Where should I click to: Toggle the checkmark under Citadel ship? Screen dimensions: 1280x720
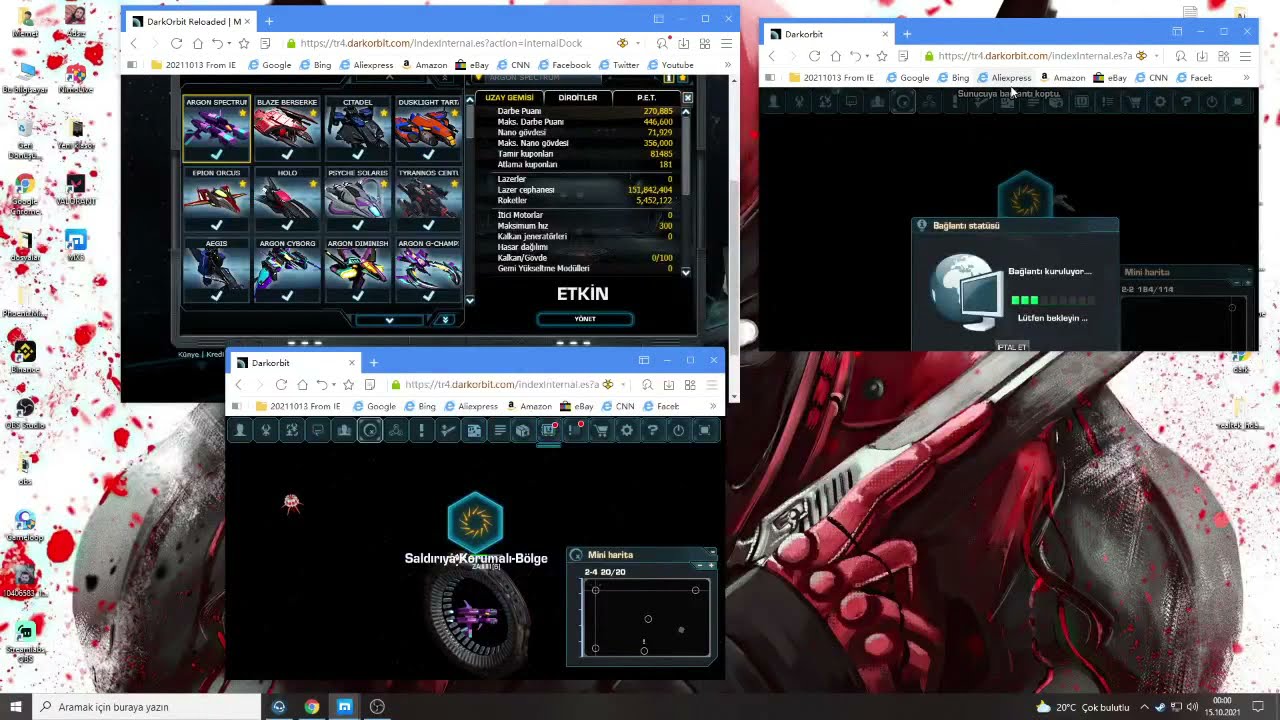(358, 154)
